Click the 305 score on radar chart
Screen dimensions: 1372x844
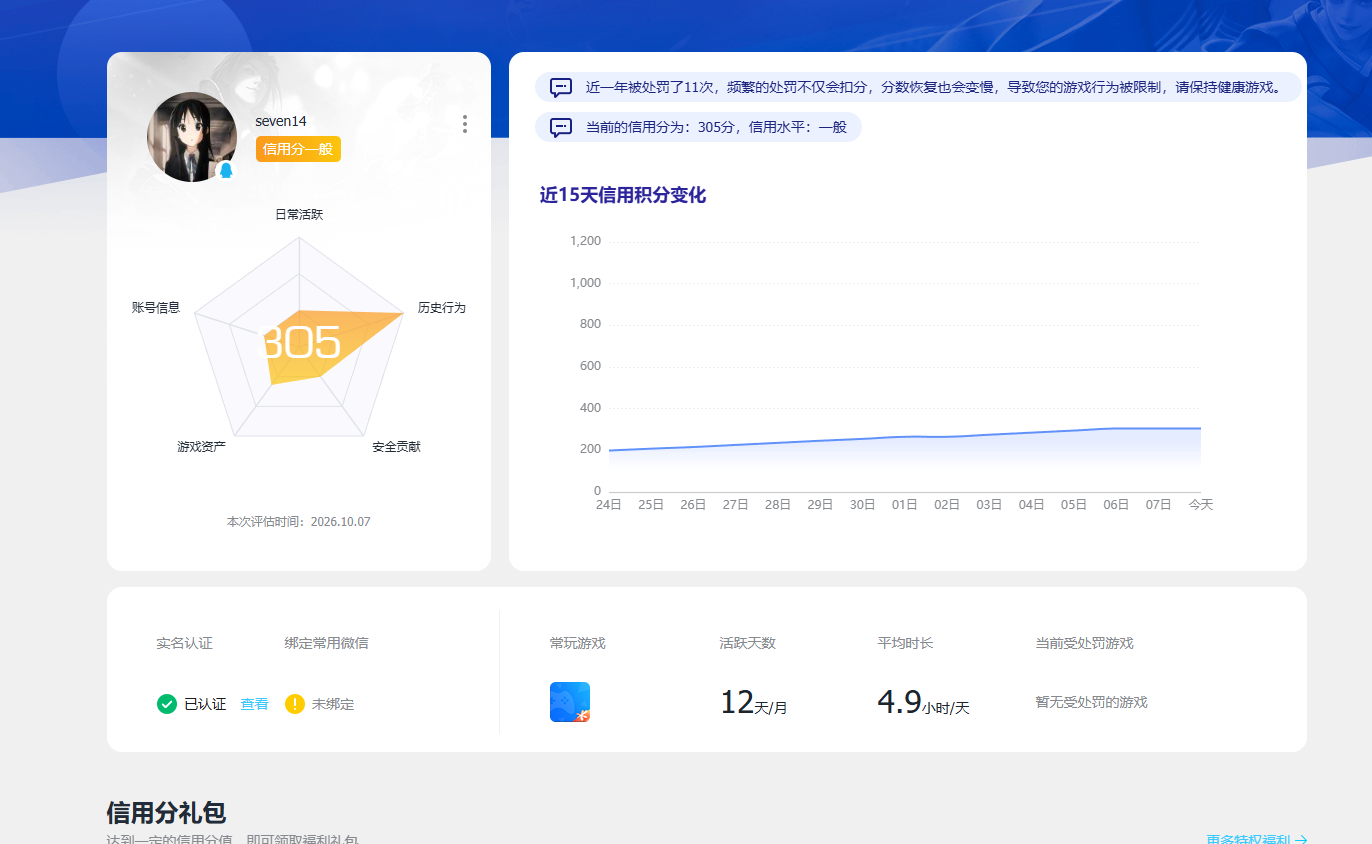tap(300, 343)
